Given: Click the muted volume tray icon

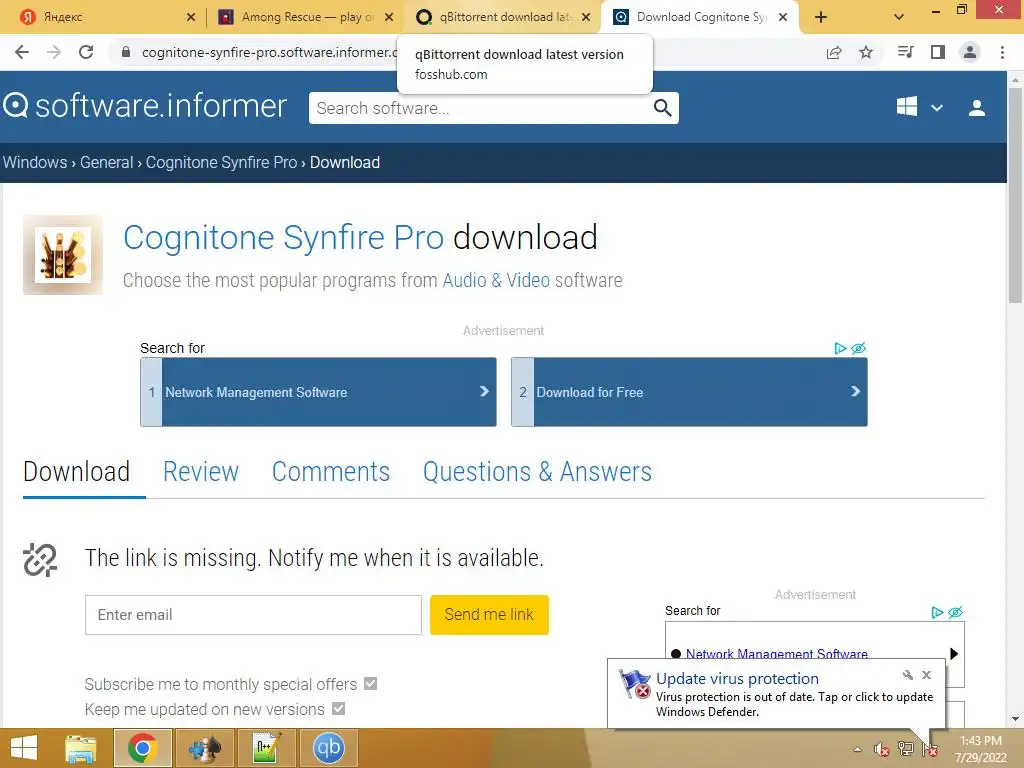Looking at the screenshot, I should (882, 750).
